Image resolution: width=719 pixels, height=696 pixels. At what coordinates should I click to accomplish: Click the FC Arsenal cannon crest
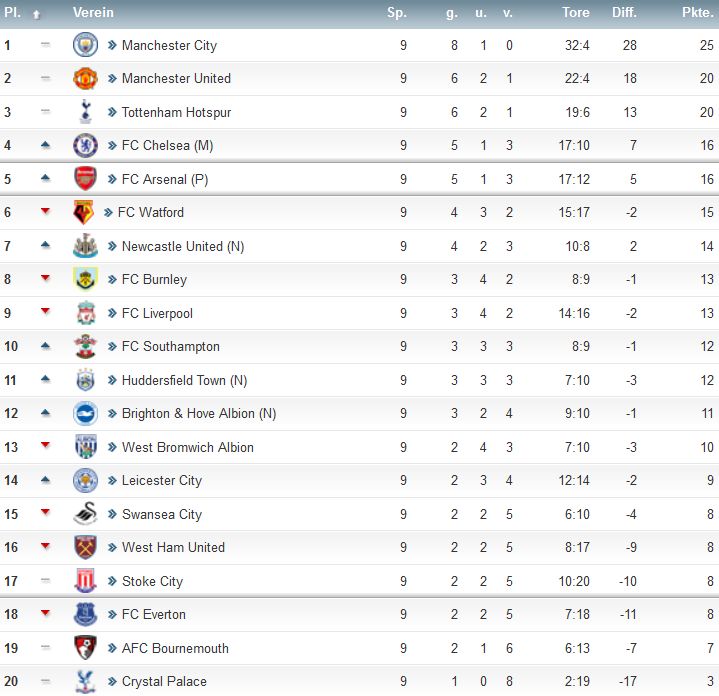tap(85, 179)
